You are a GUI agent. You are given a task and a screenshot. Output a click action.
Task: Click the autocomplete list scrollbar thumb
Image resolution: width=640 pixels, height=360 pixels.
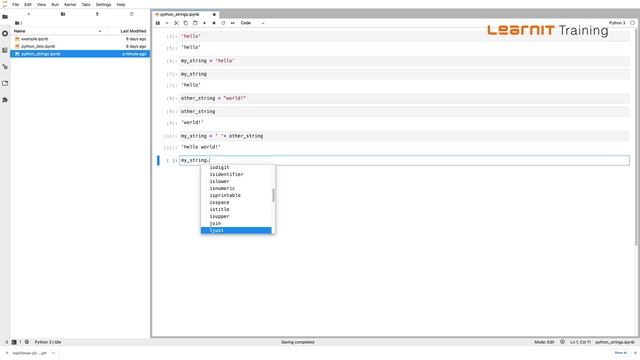pyautogui.click(x=273, y=195)
